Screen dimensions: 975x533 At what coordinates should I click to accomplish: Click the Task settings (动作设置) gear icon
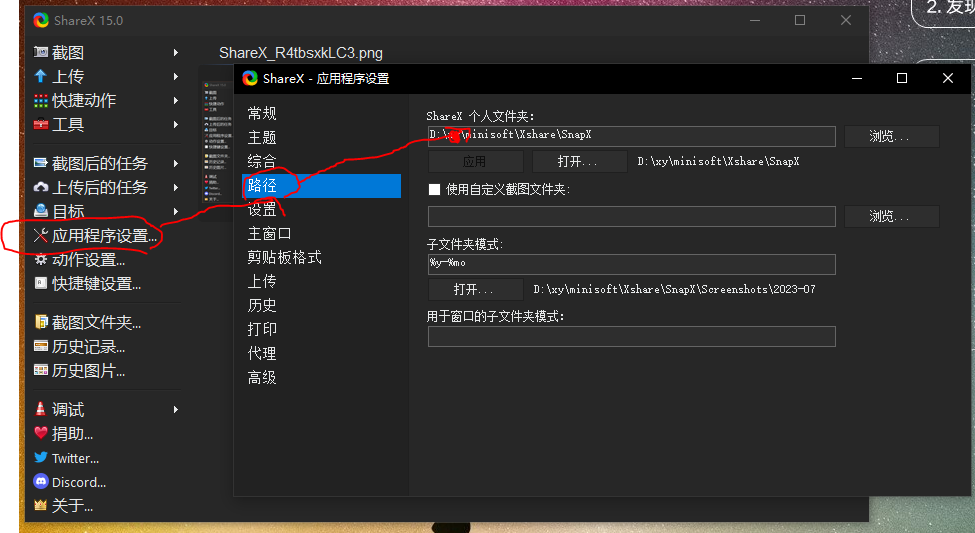[x=40, y=259]
